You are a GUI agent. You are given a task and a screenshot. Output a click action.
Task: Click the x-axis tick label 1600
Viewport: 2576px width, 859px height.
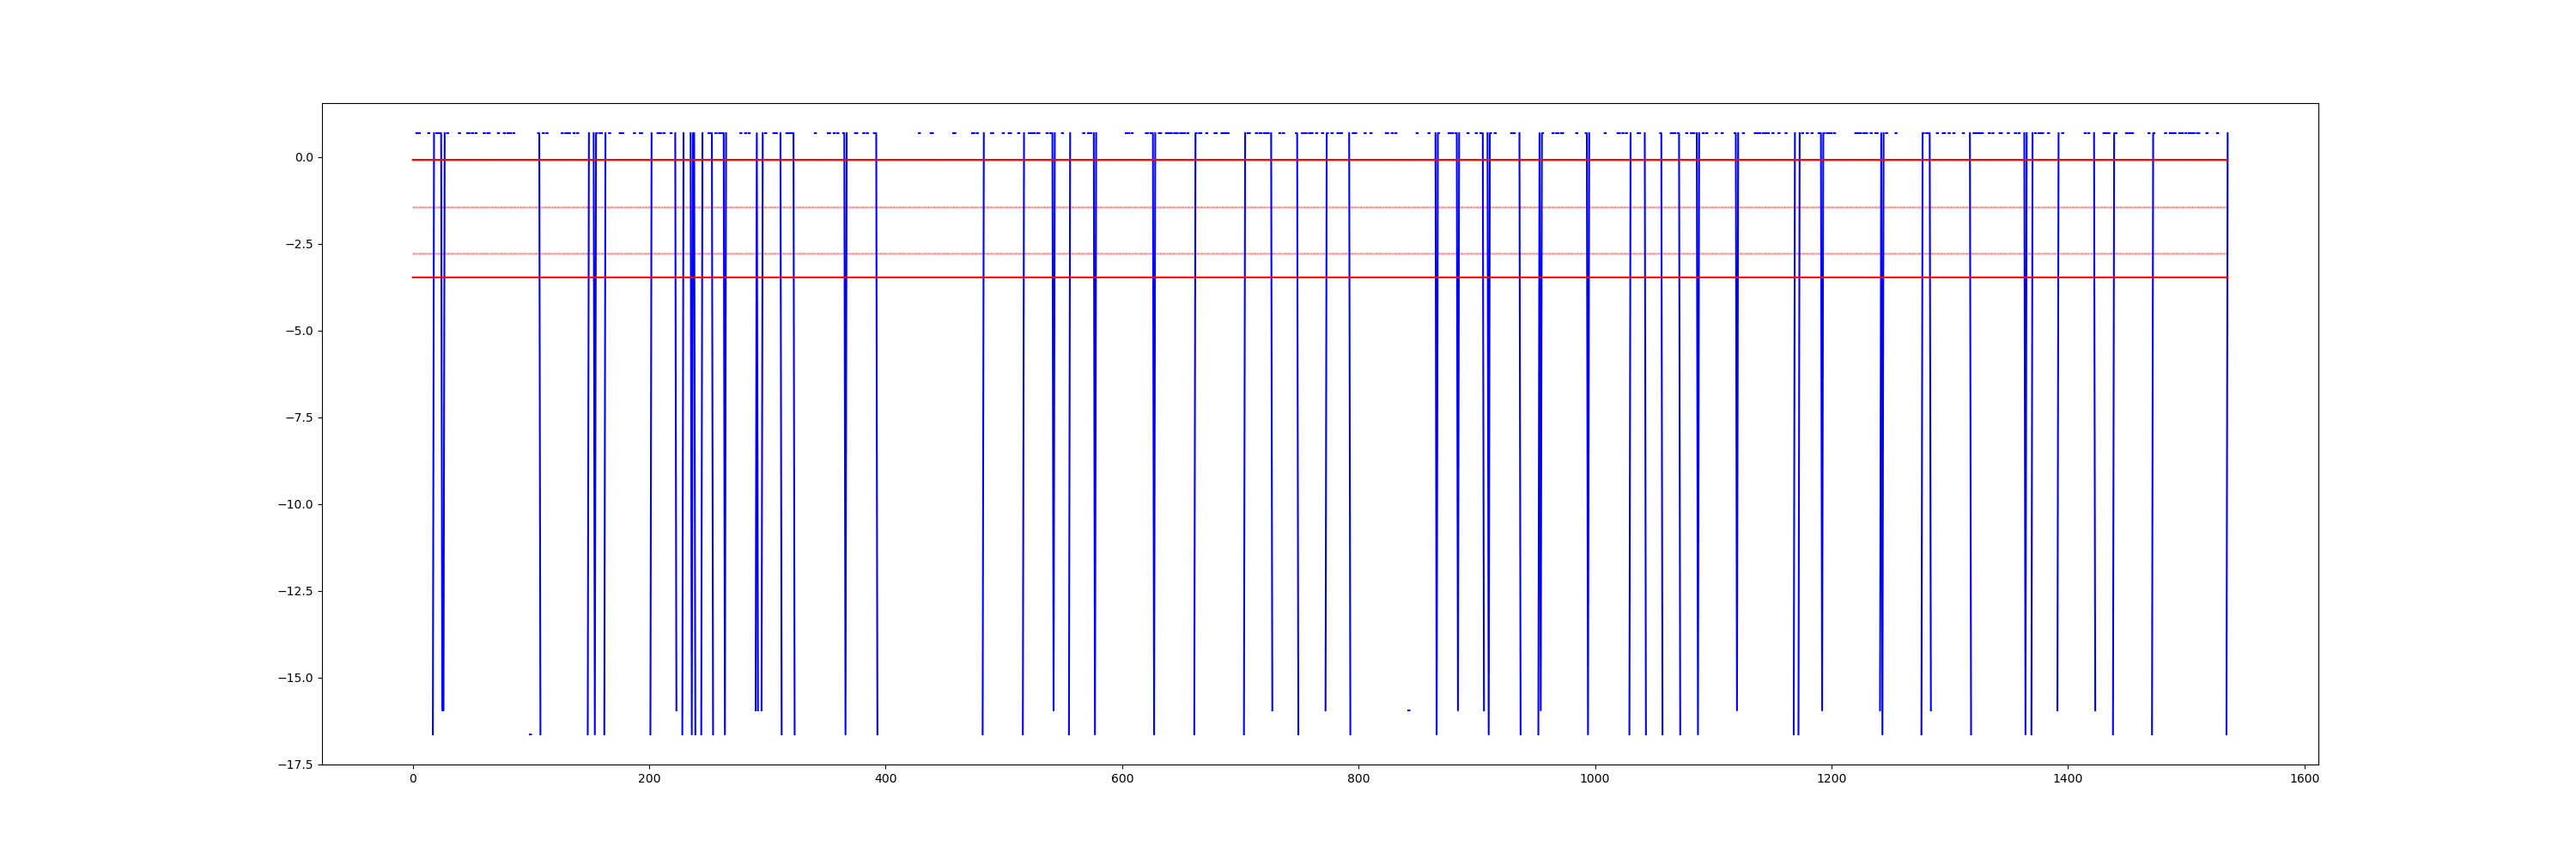[2304, 779]
